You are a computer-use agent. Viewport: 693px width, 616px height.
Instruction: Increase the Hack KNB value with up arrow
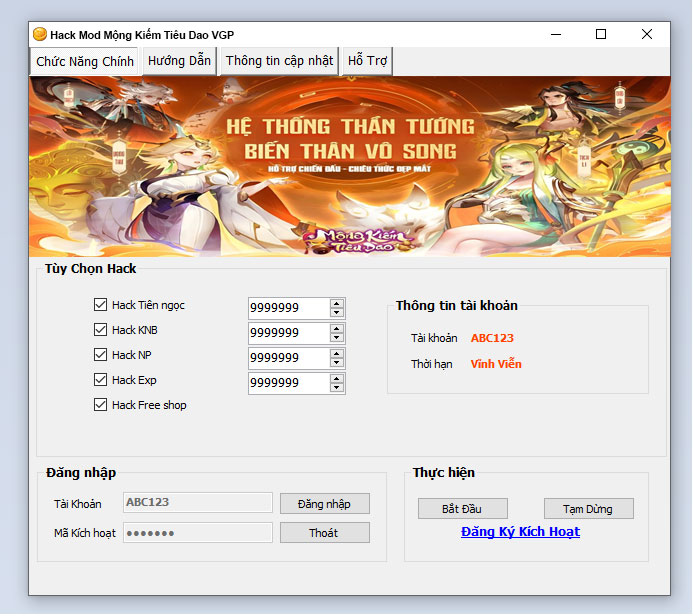pos(337,329)
